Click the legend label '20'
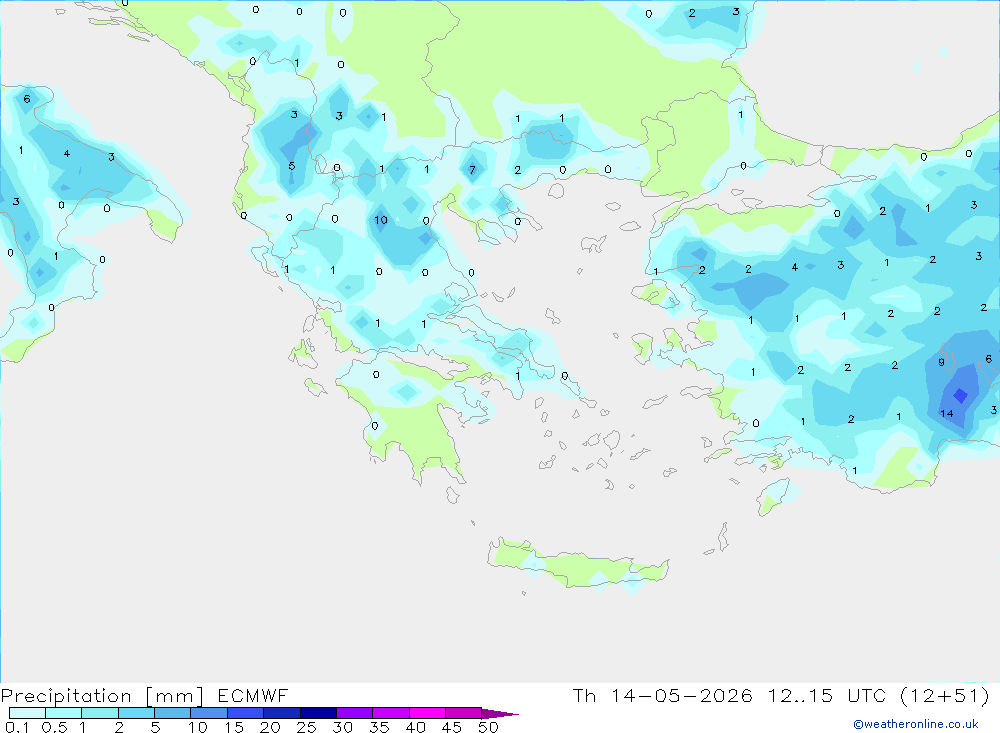Viewport: 1000px width, 733px height. (x=270, y=727)
